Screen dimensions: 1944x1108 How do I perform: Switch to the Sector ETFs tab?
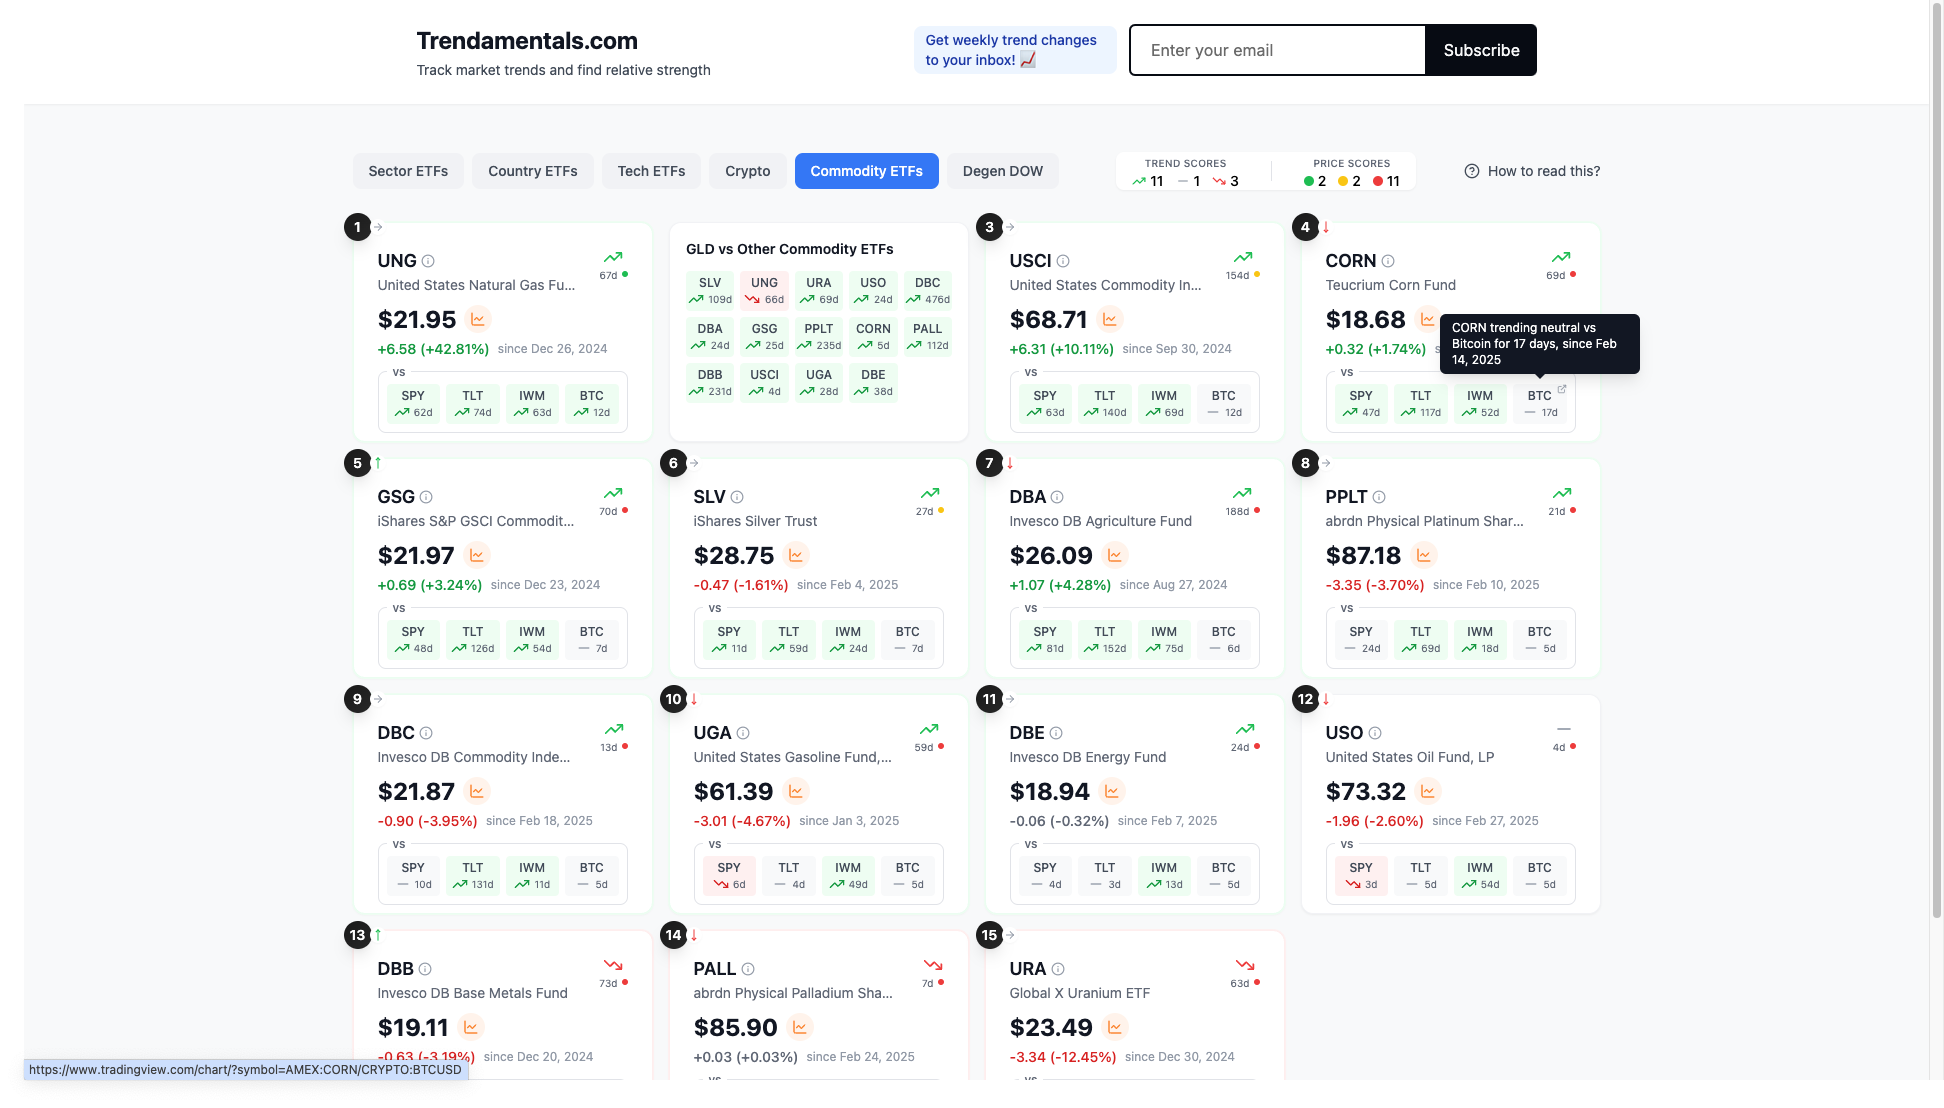pos(408,171)
